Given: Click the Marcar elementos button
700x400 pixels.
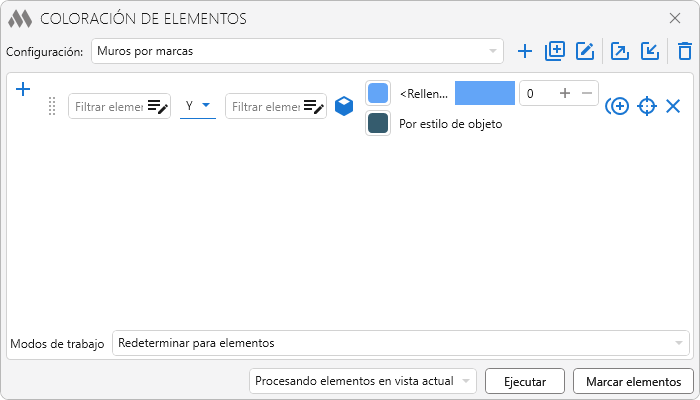Looking at the screenshot, I should point(633,381).
